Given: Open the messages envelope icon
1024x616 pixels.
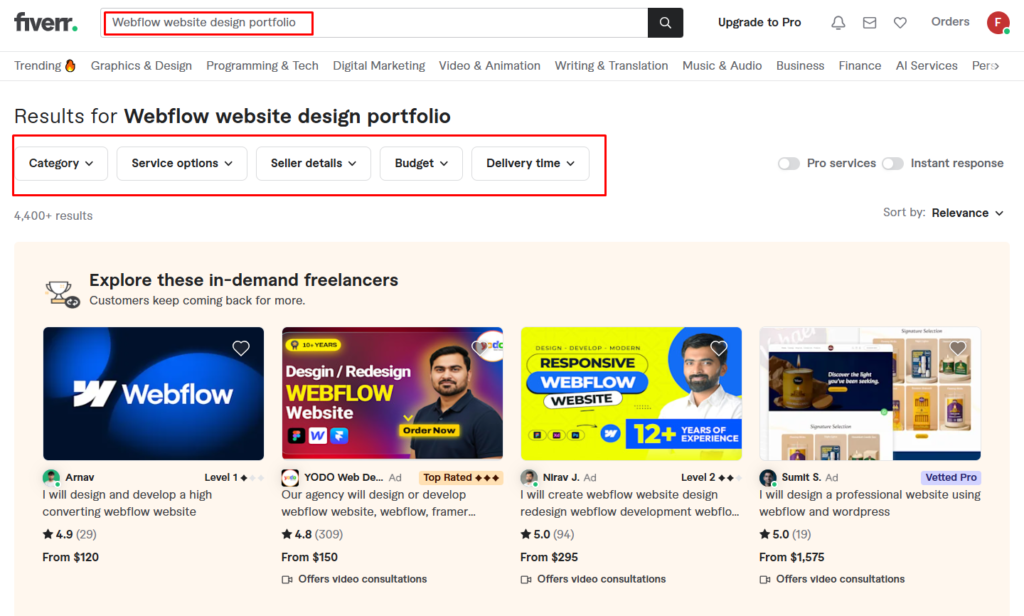Looking at the screenshot, I should pyautogui.click(x=869, y=23).
